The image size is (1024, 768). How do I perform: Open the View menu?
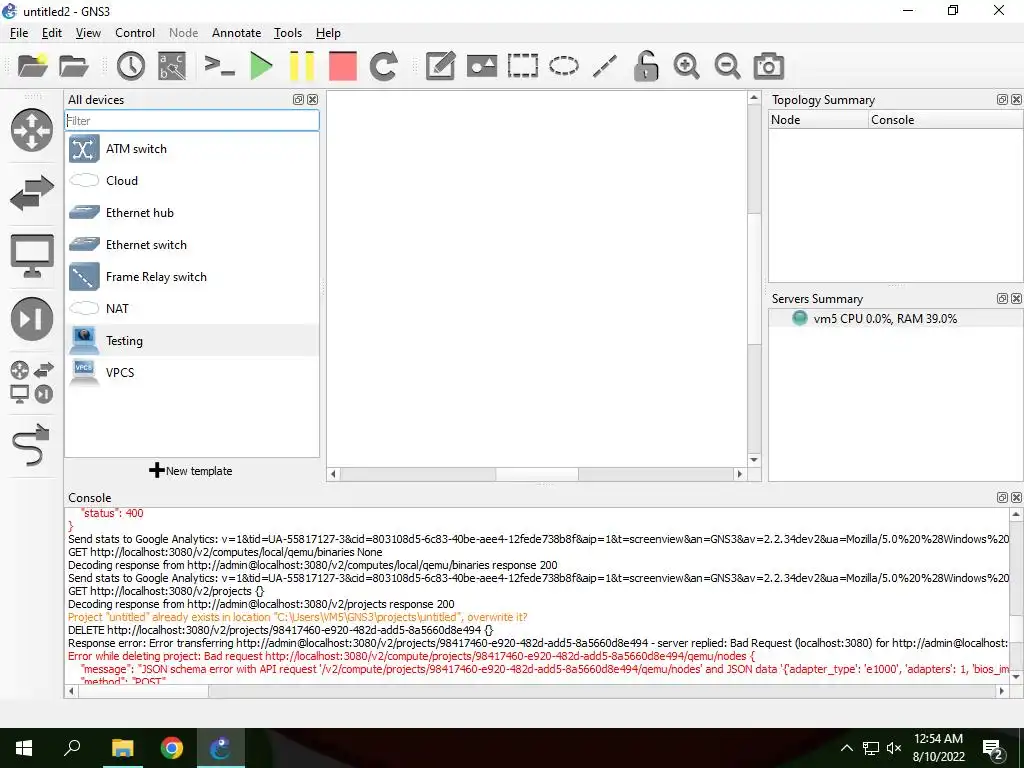[x=88, y=33]
